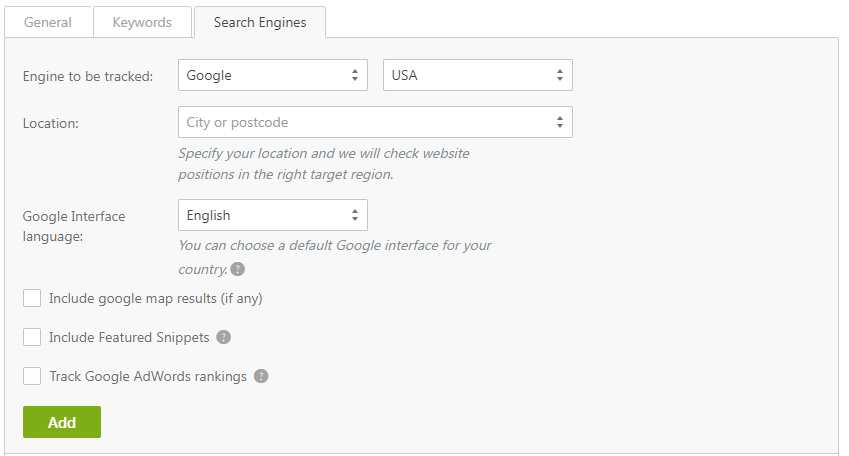Open help icon next to Featured Snippets
849x456 pixels.
tap(224, 337)
